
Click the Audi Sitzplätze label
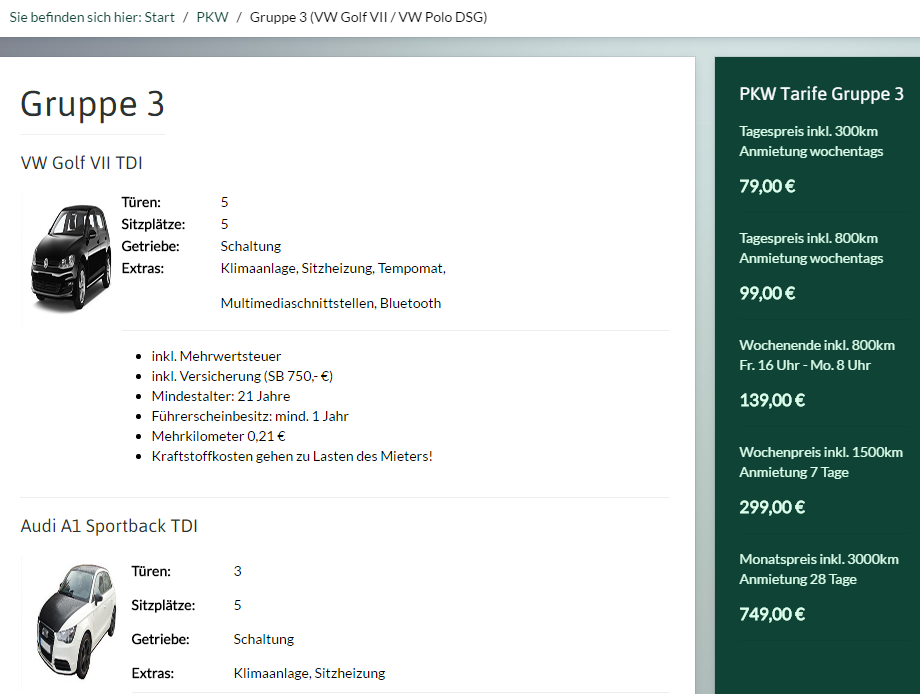163,605
